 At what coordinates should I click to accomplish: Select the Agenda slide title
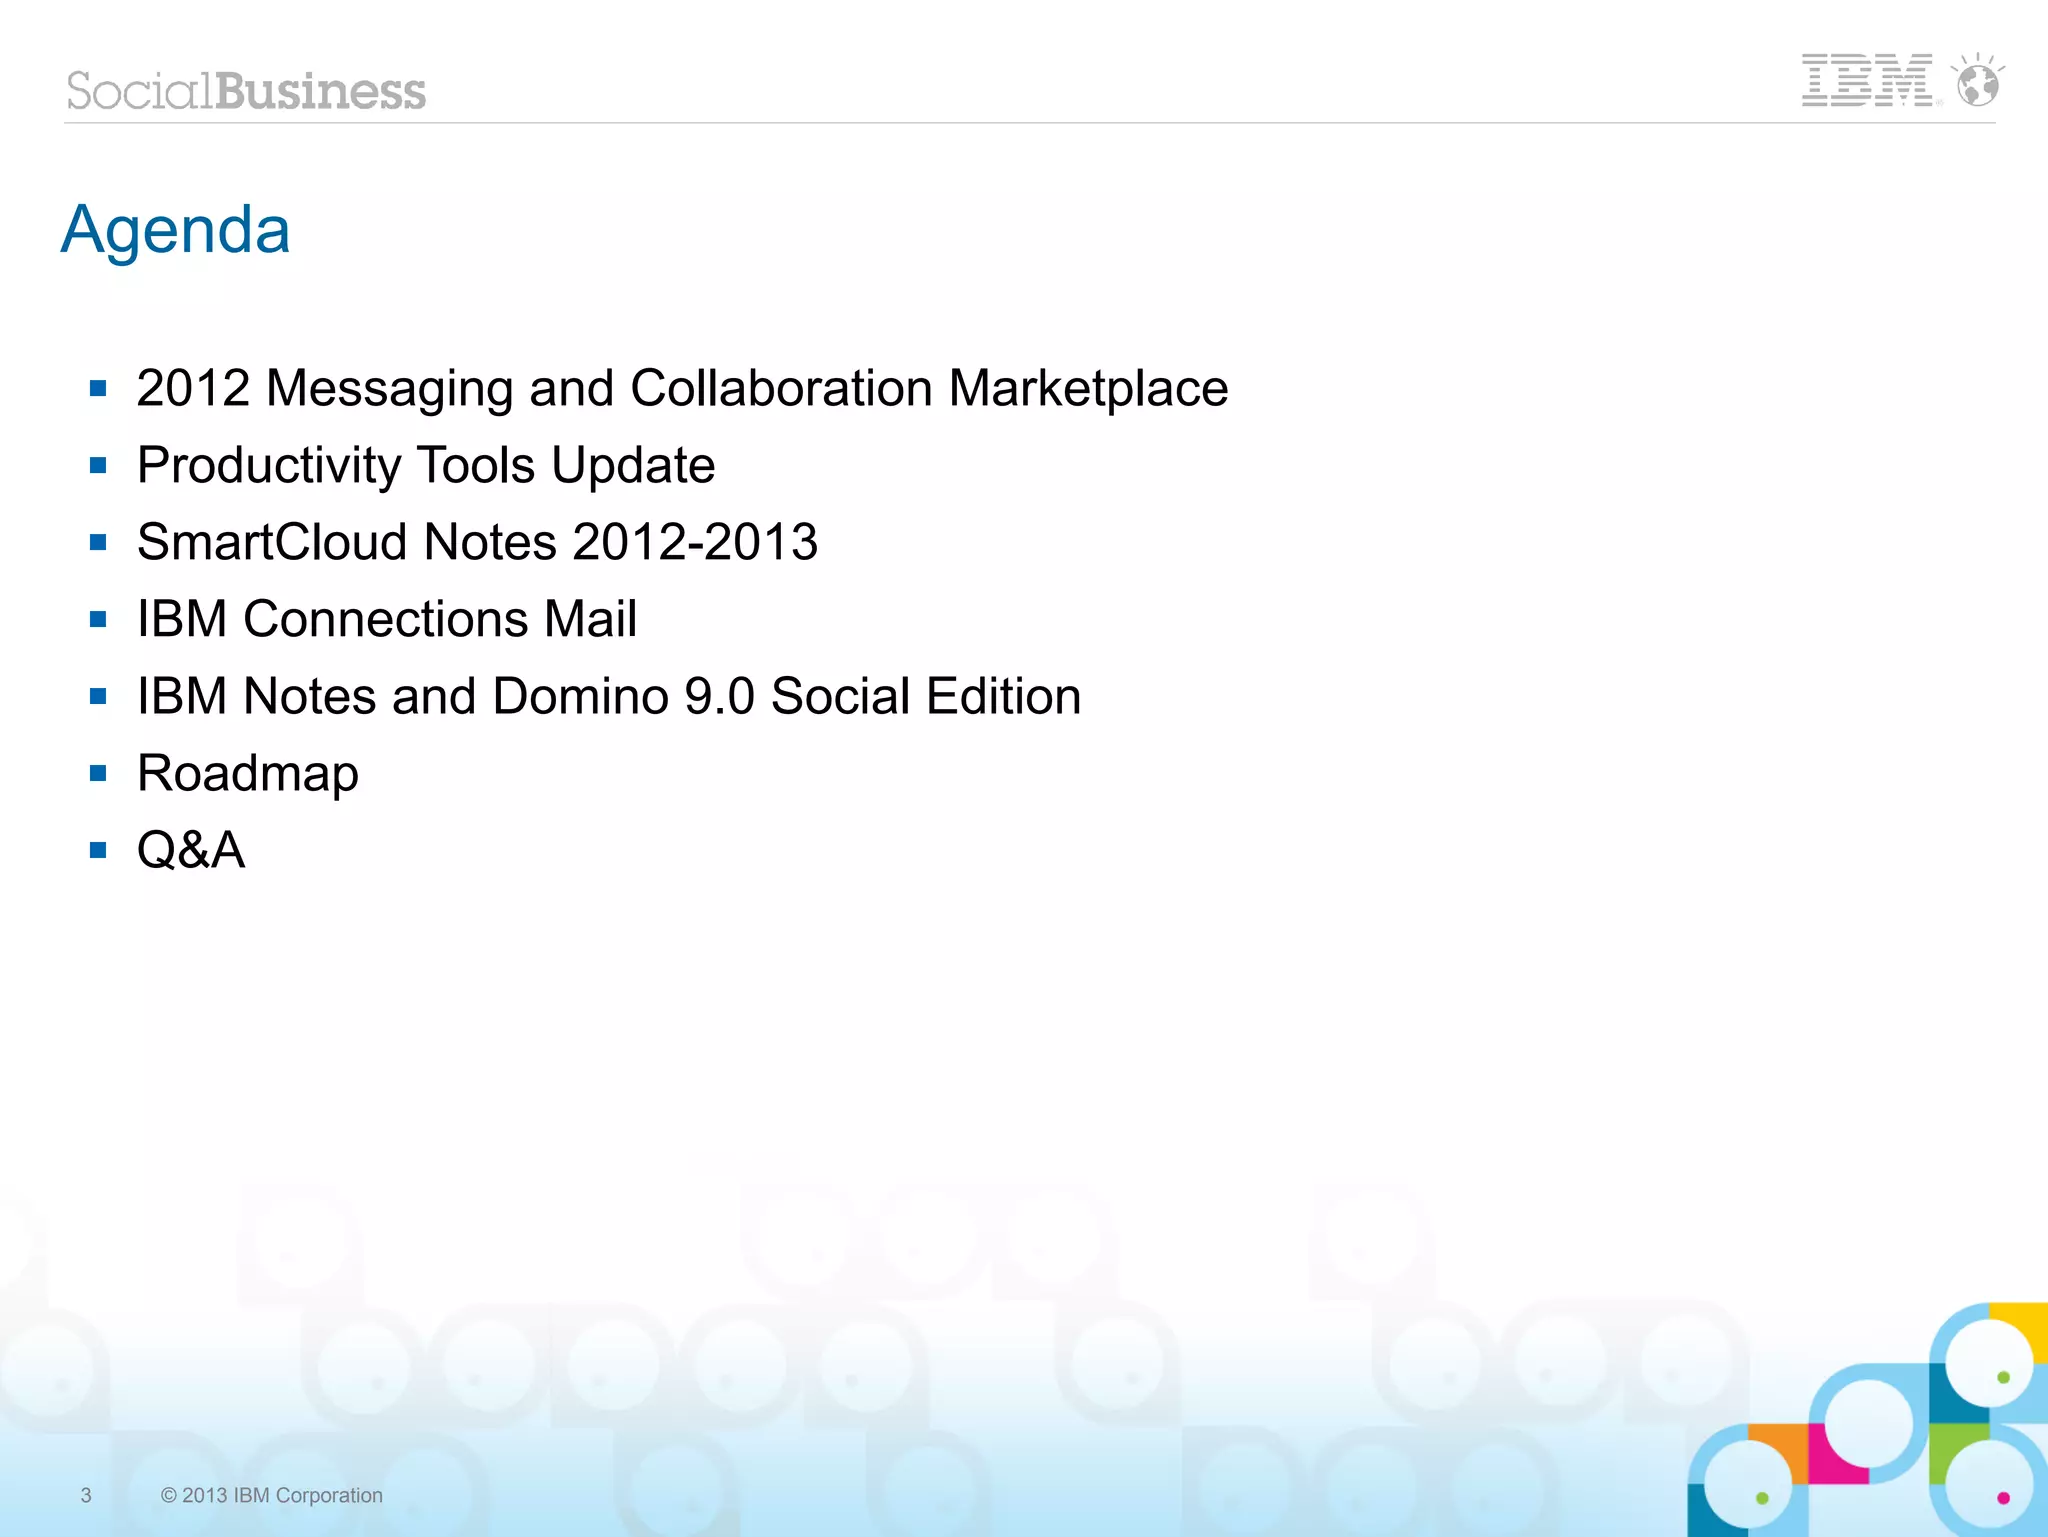[x=175, y=232]
